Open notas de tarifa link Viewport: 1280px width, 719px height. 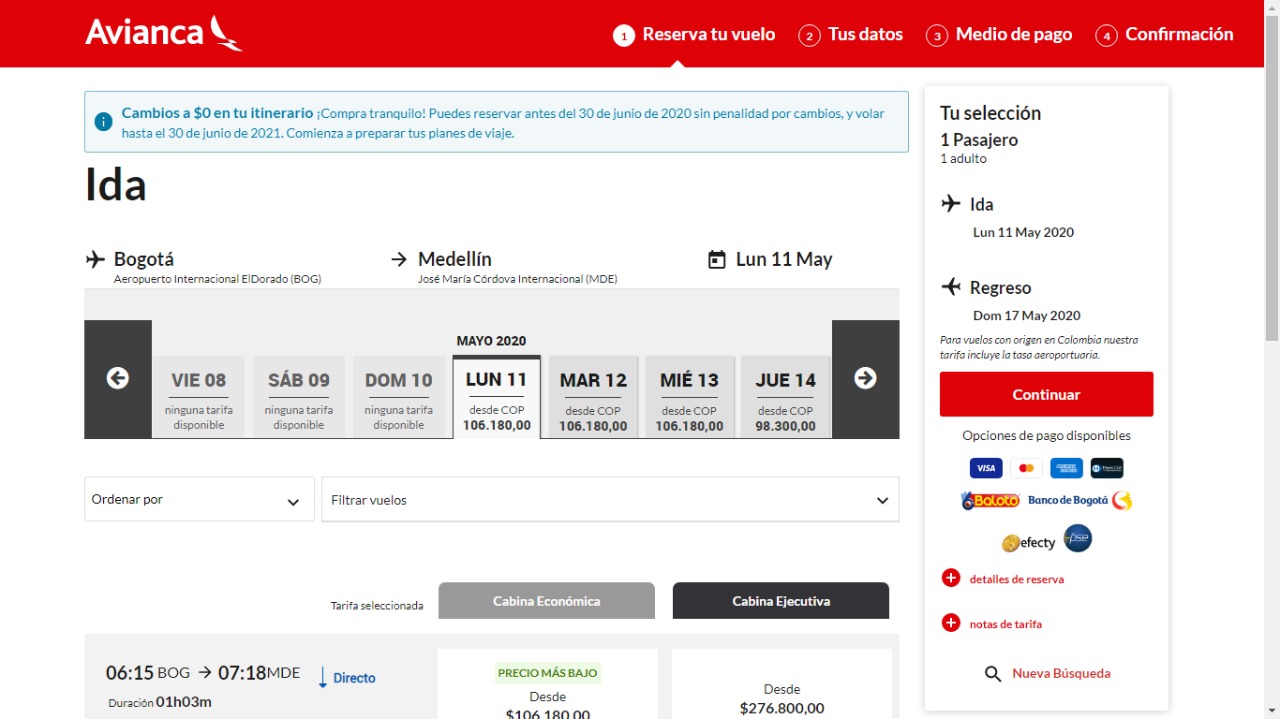tap(1006, 624)
